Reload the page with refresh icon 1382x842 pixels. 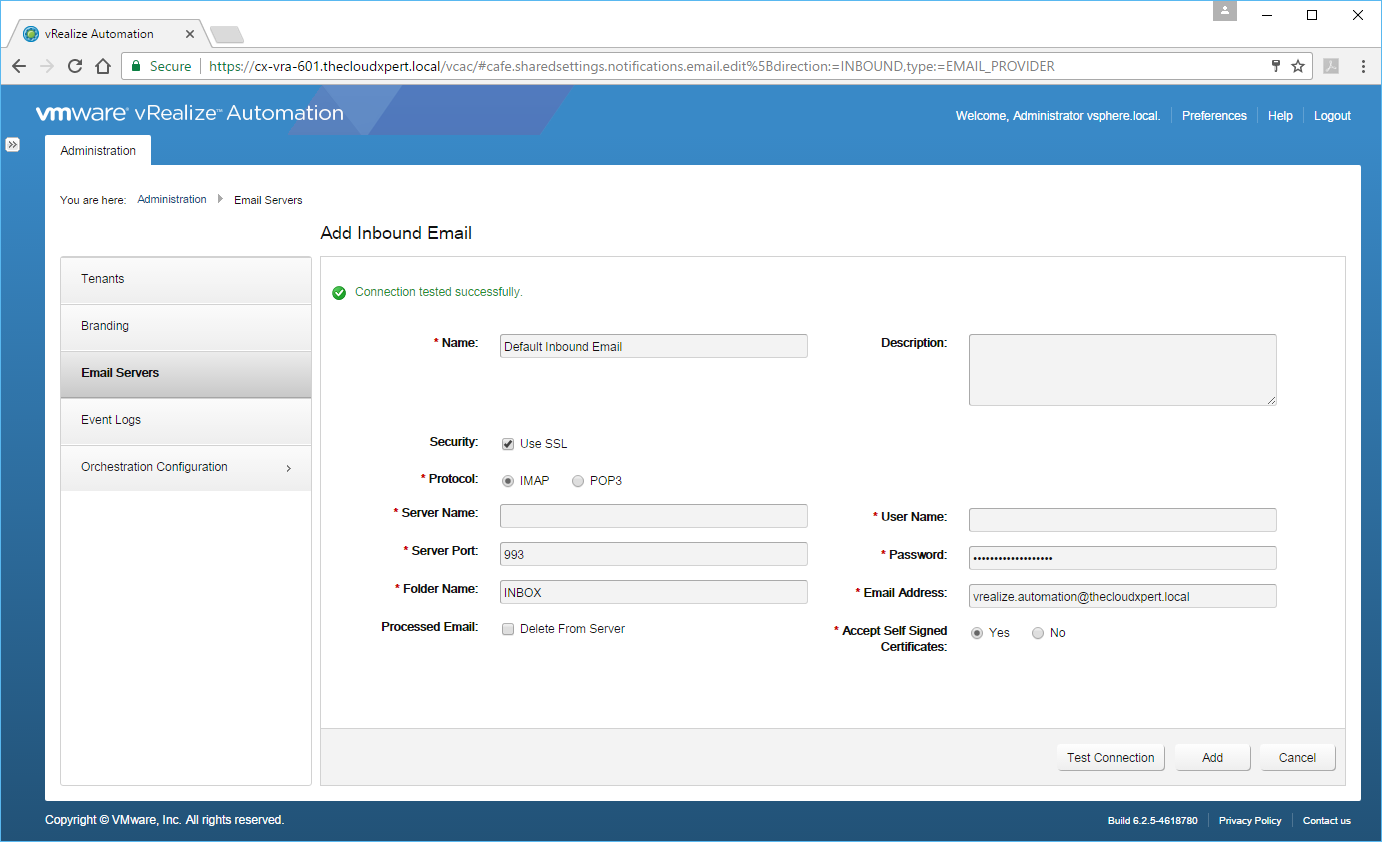pyautogui.click(x=75, y=66)
